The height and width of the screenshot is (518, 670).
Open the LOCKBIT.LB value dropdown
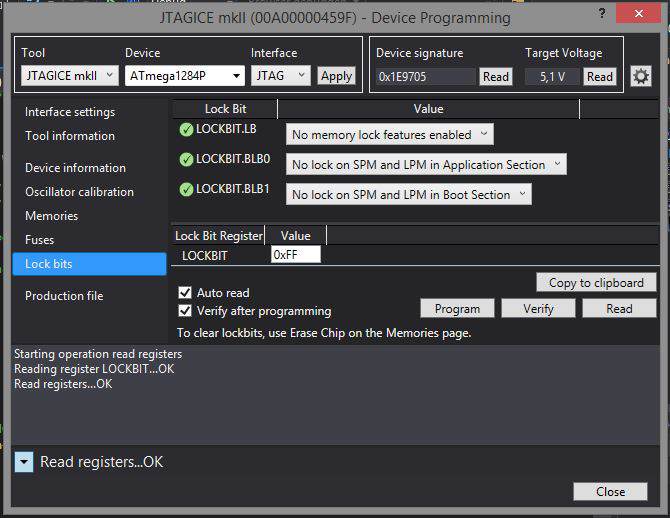(x=389, y=135)
